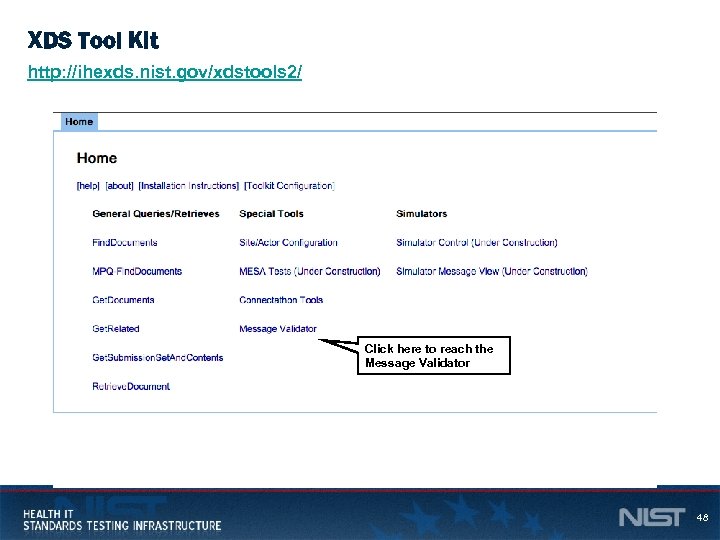Screen dimensions: 720x540
Task: Open the [help] link
Action: [x=88, y=186]
